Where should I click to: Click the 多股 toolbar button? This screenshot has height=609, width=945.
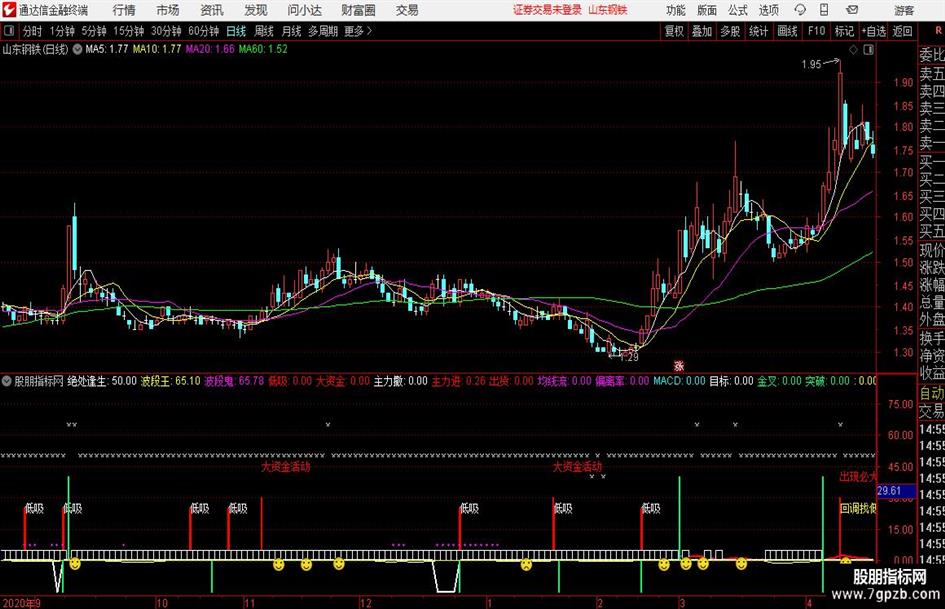(730, 31)
